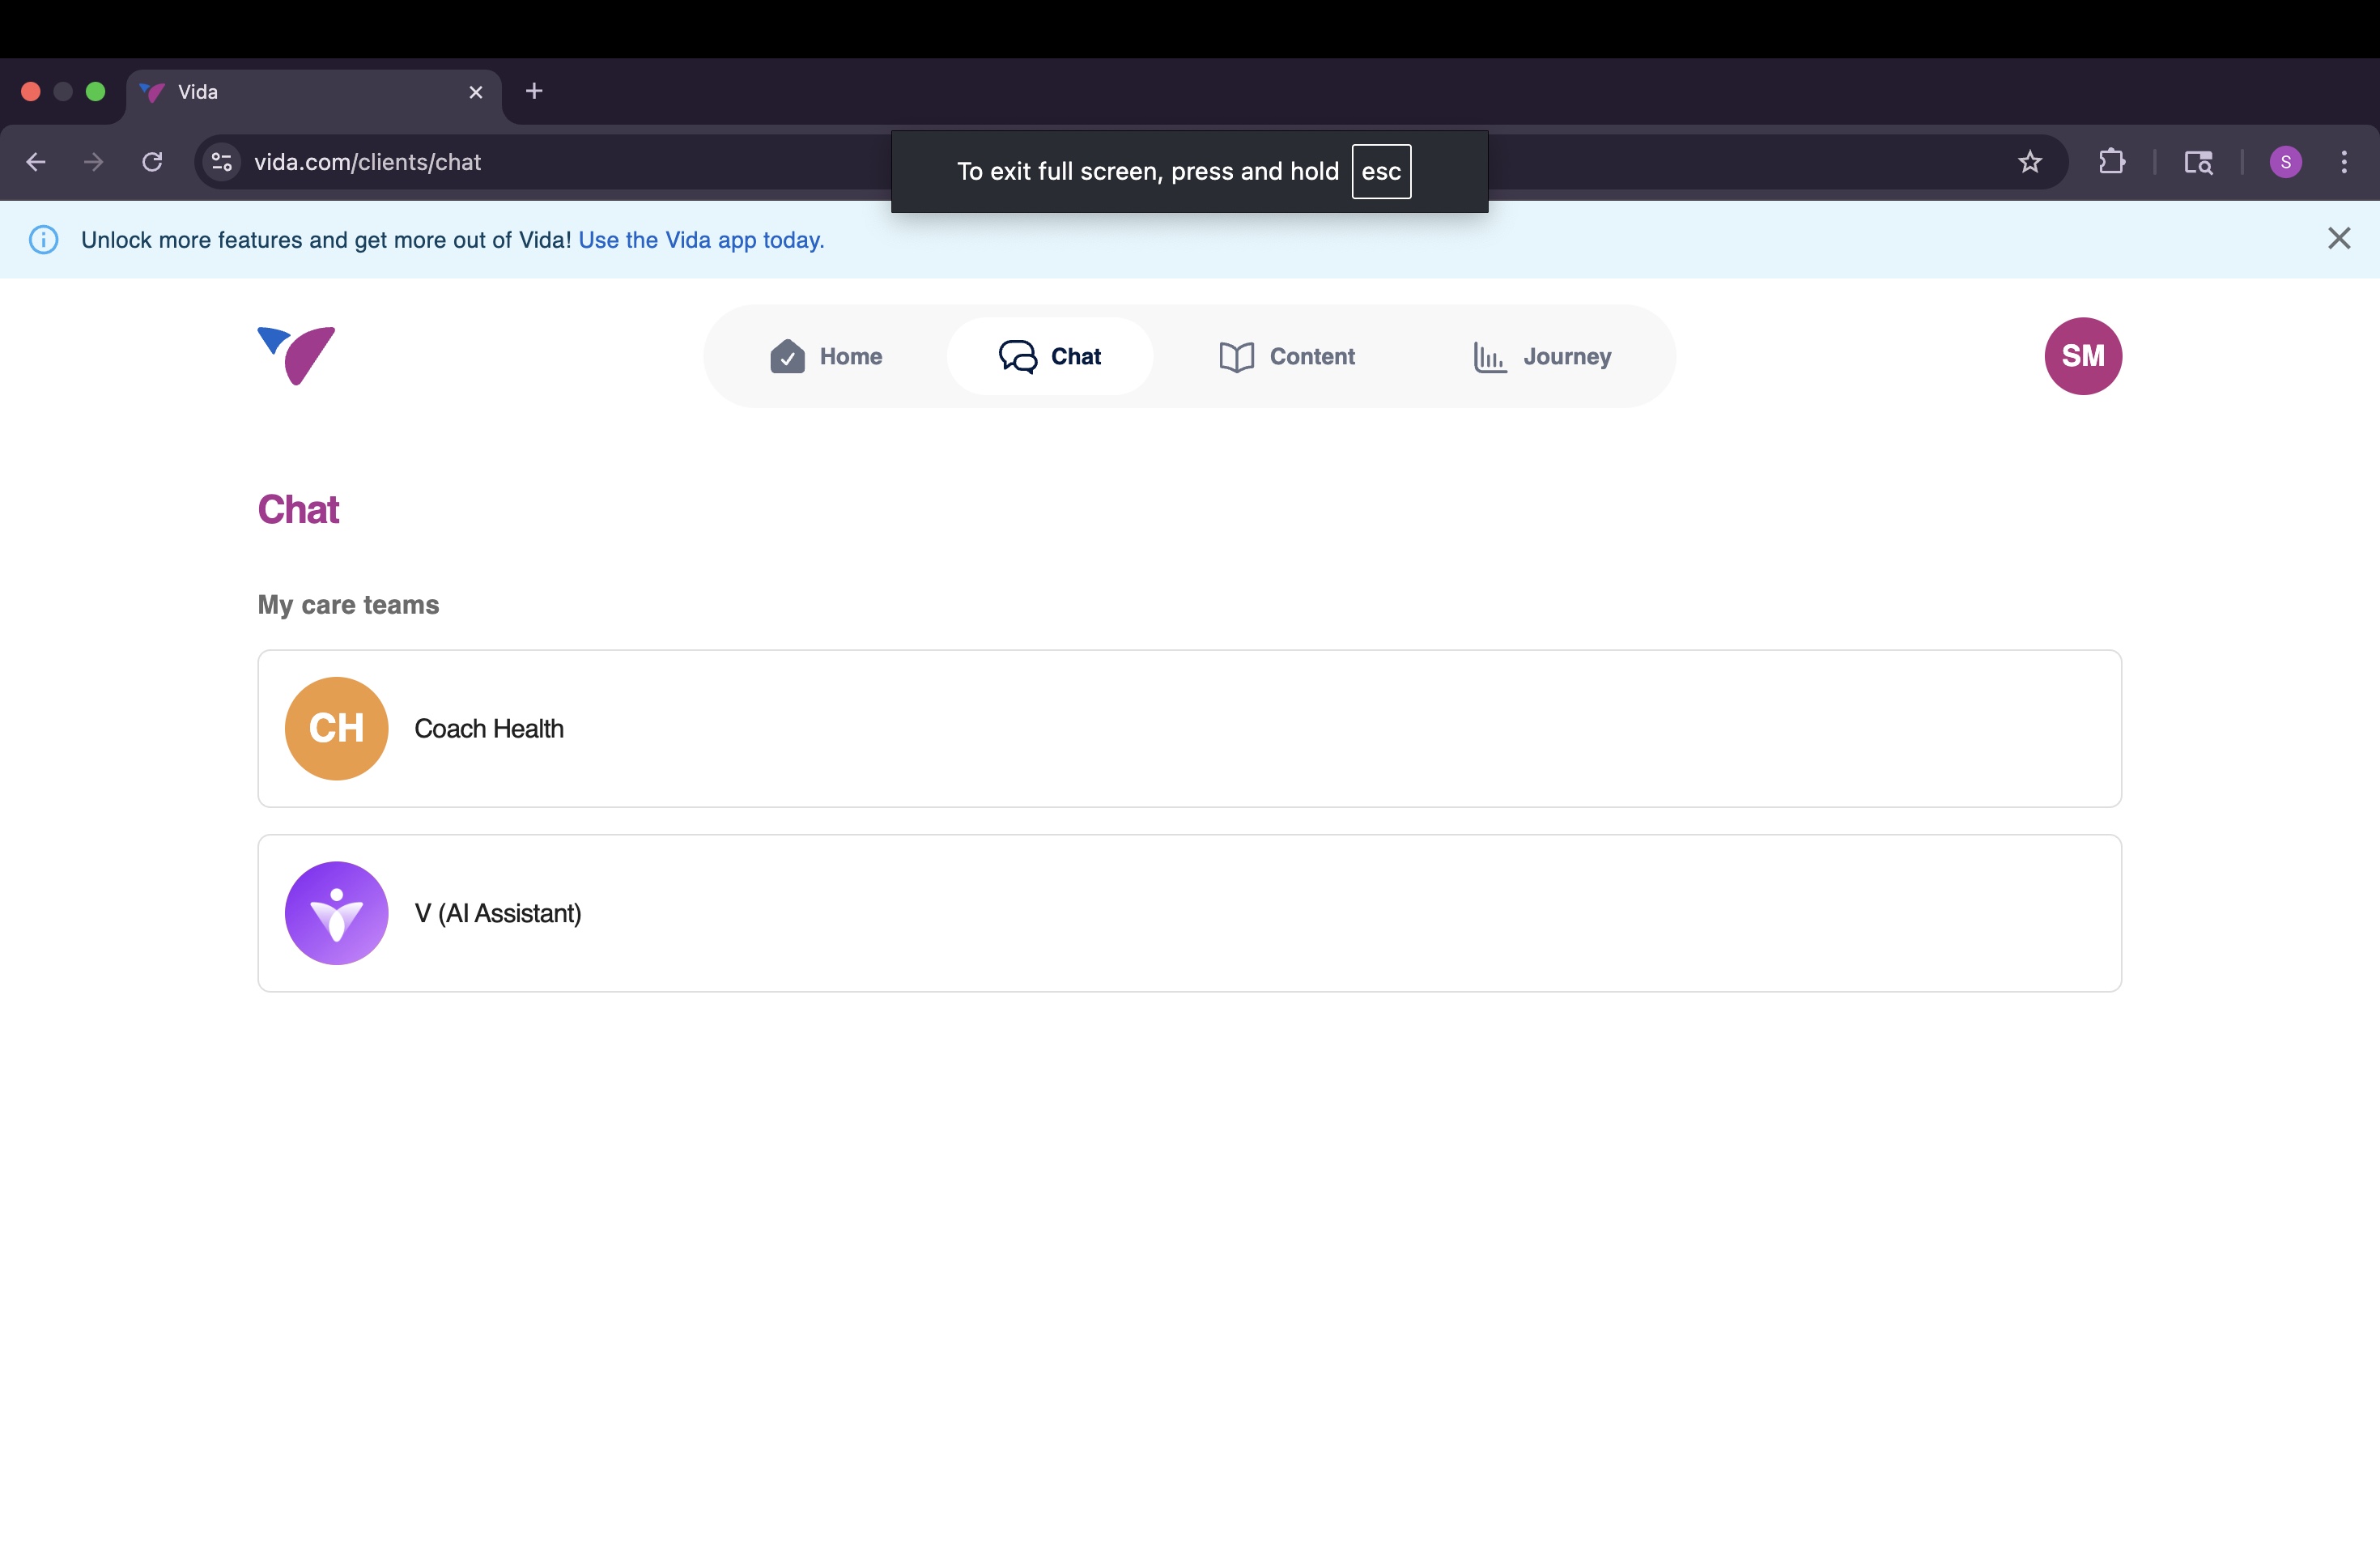Bookmark this page with star icon
This screenshot has width=2380, height=1548.
pyautogui.click(x=2029, y=162)
